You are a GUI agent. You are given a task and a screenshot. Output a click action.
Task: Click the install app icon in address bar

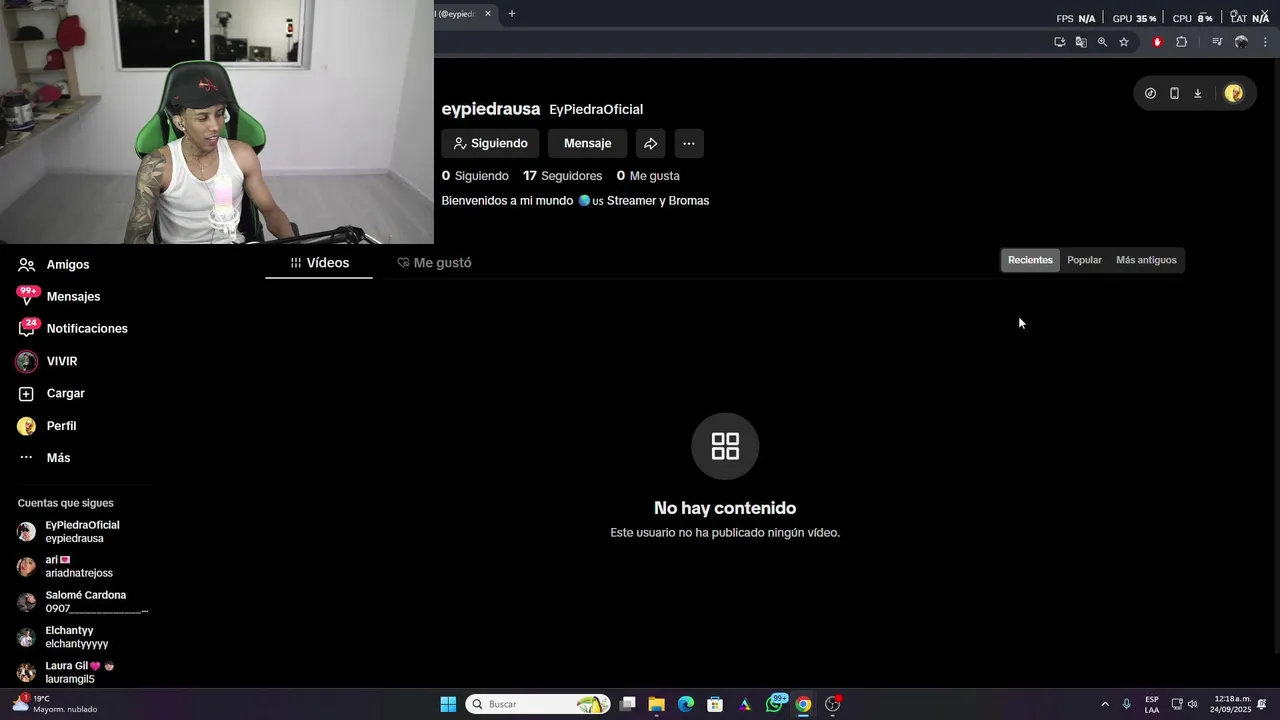[x=1060, y=42]
